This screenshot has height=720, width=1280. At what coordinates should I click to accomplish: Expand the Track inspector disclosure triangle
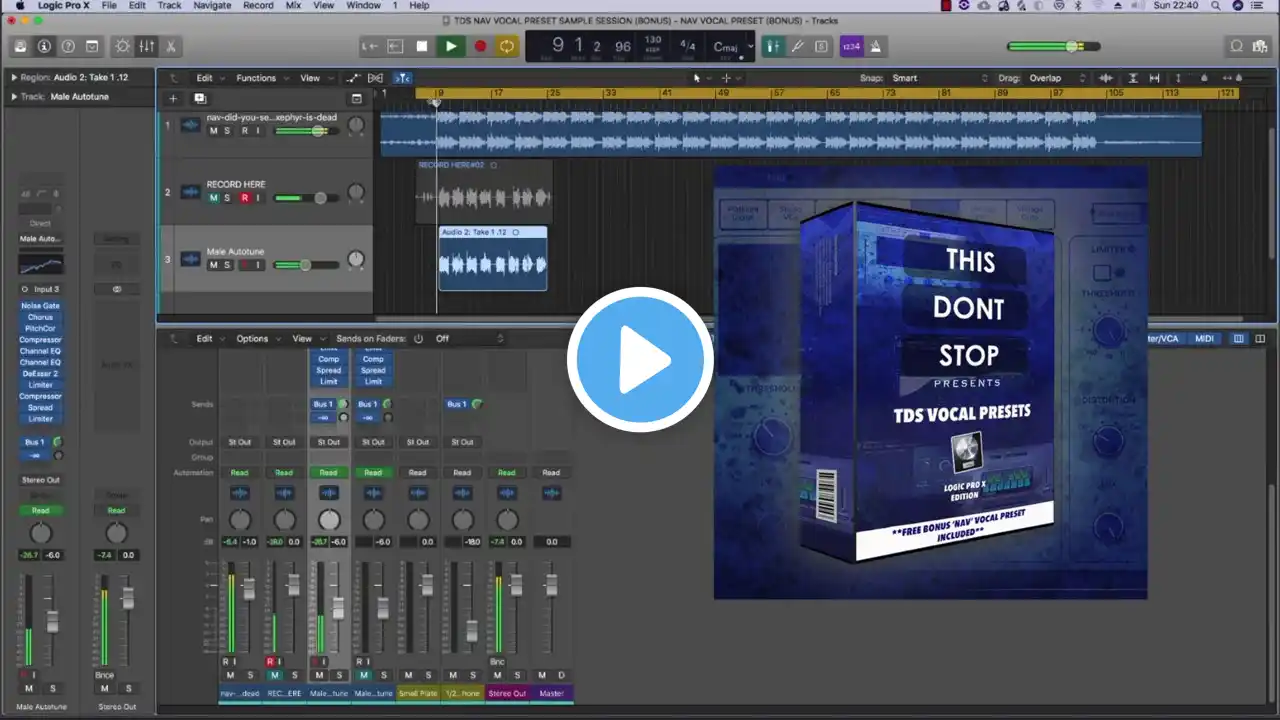tap(14, 97)
